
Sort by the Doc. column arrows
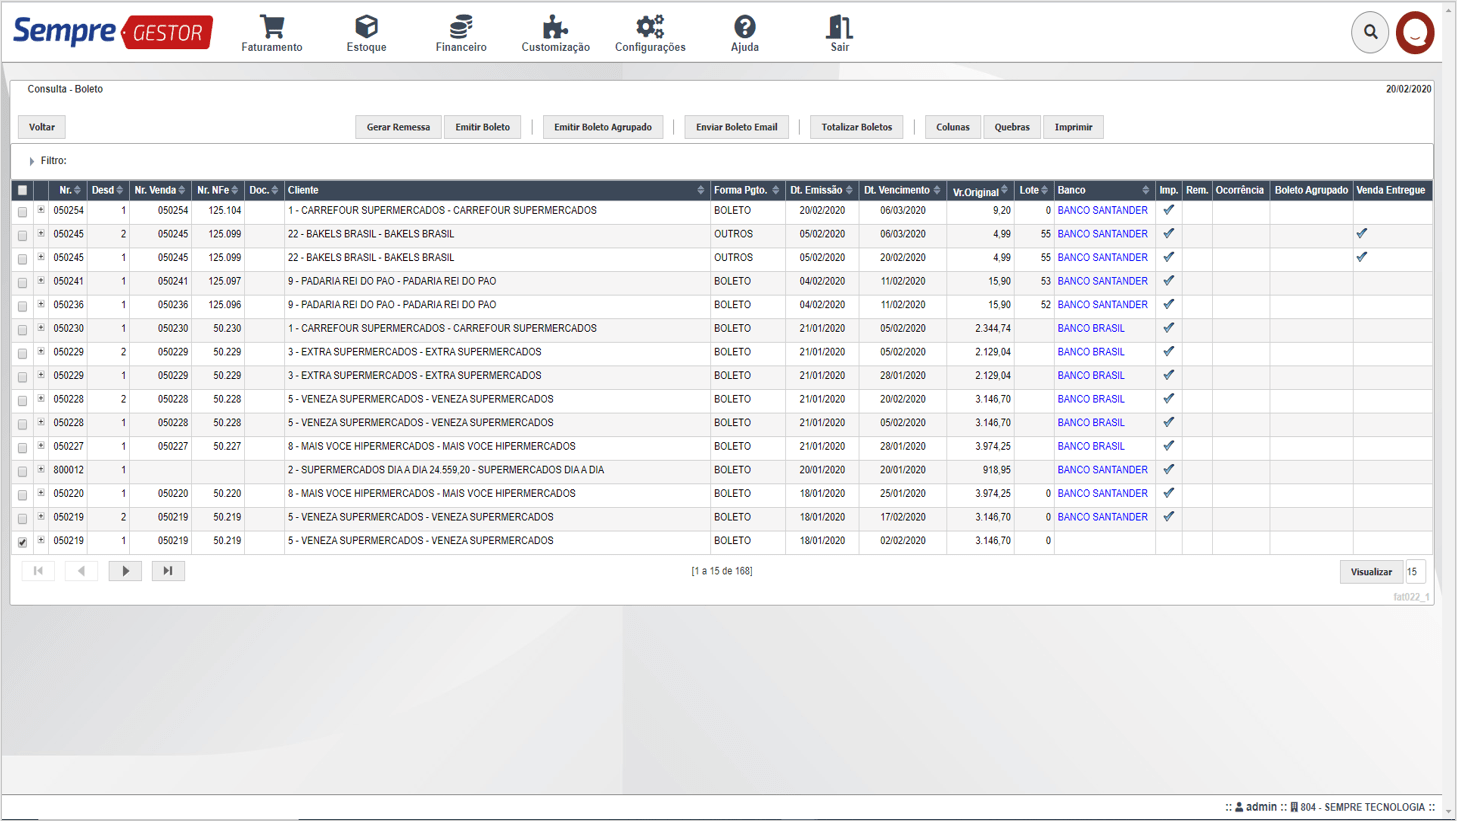click(x=275, y=190)
